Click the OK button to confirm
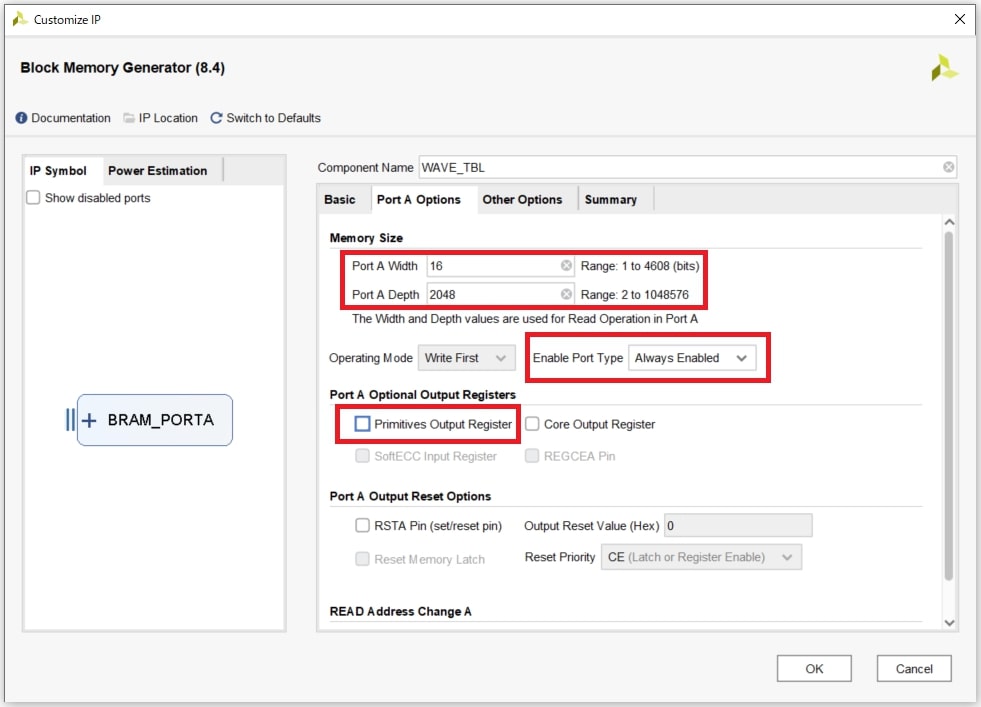Viewport: 981px width, 707px height. point(813,668)
